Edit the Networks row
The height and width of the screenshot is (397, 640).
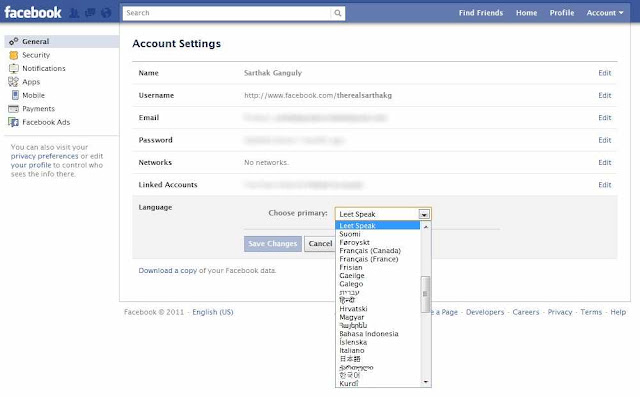pyautogui.click(x=604, y=162)
